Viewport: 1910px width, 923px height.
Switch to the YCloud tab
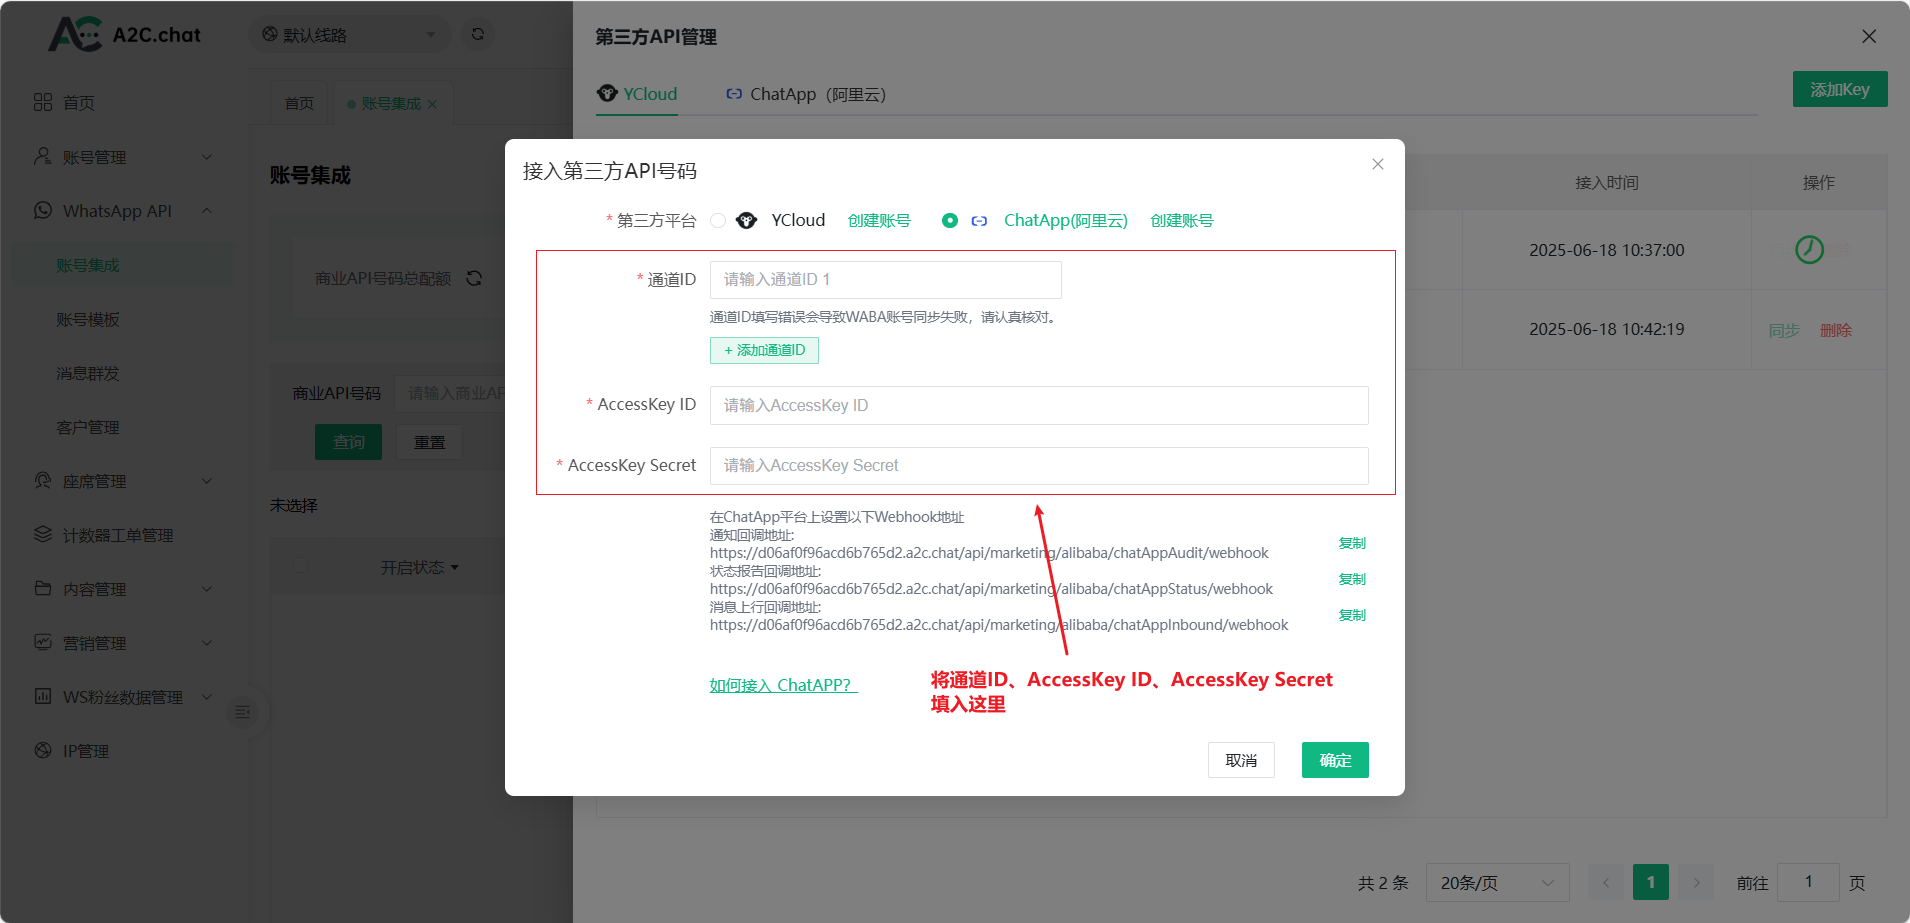638,94
